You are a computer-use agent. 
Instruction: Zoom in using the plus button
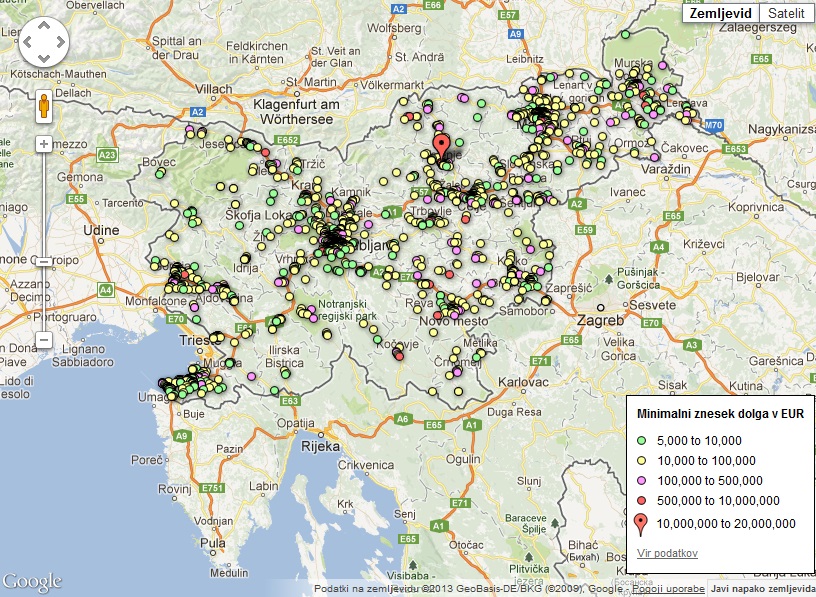(44, 144)
